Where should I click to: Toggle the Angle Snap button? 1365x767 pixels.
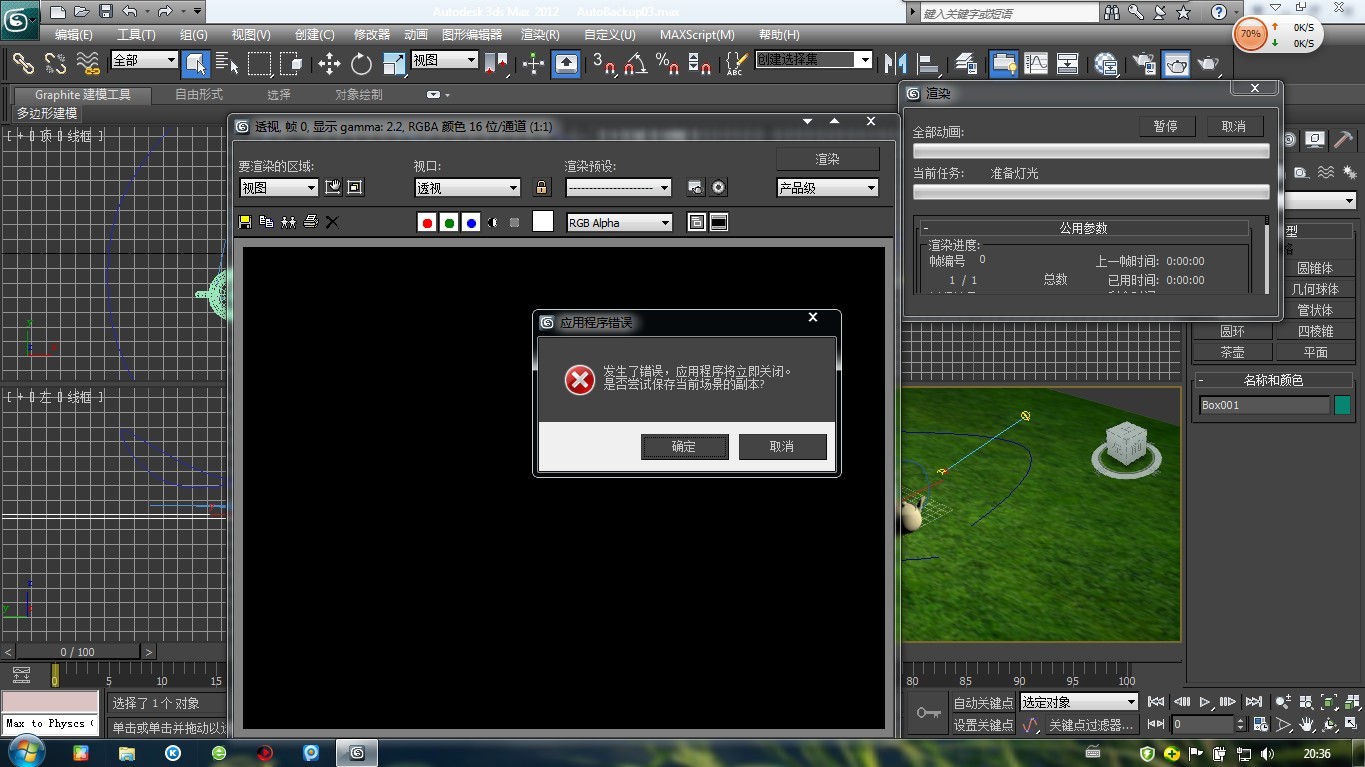point(636,64)
